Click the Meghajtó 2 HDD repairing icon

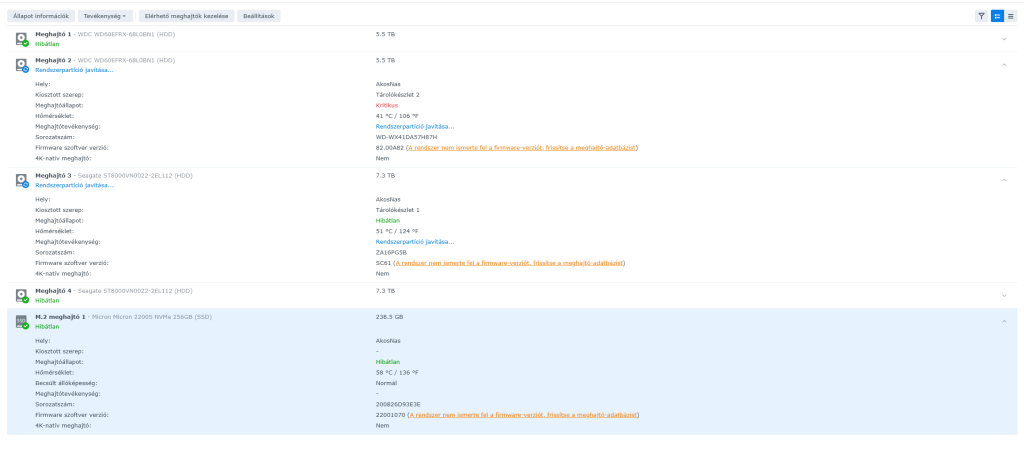[x=21, y=65]
